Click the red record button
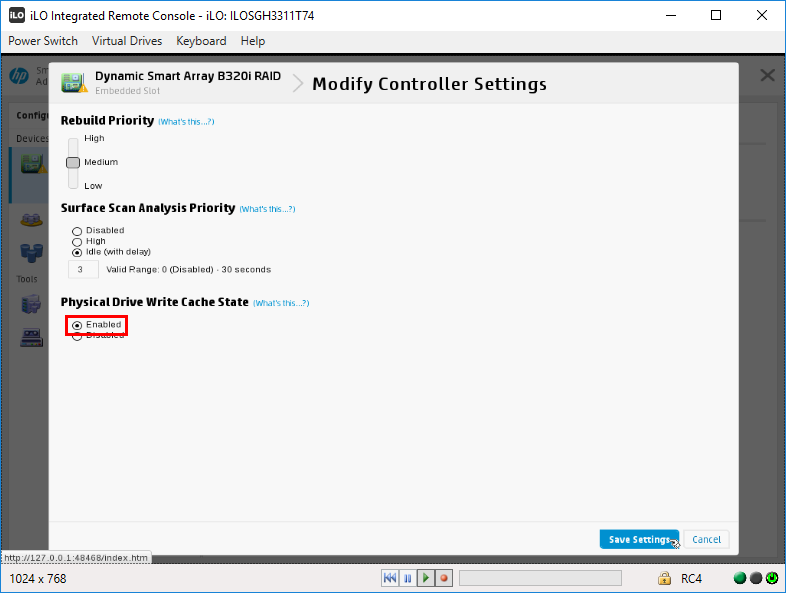 point(444,578)
